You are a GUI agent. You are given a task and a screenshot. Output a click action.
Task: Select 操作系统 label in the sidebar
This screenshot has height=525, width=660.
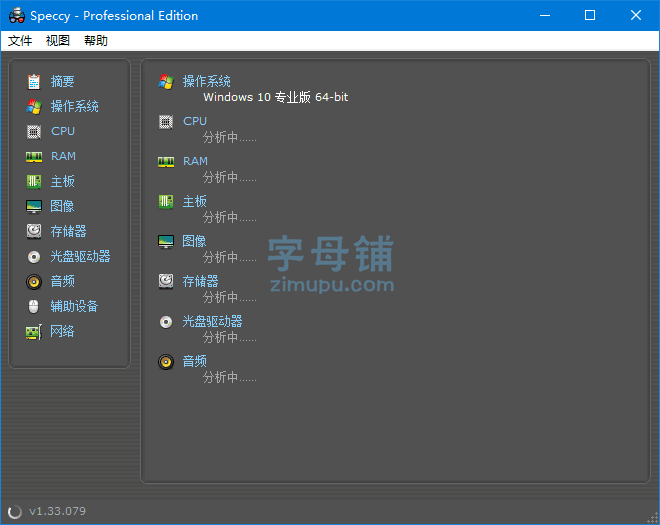(x=75, y=106)
